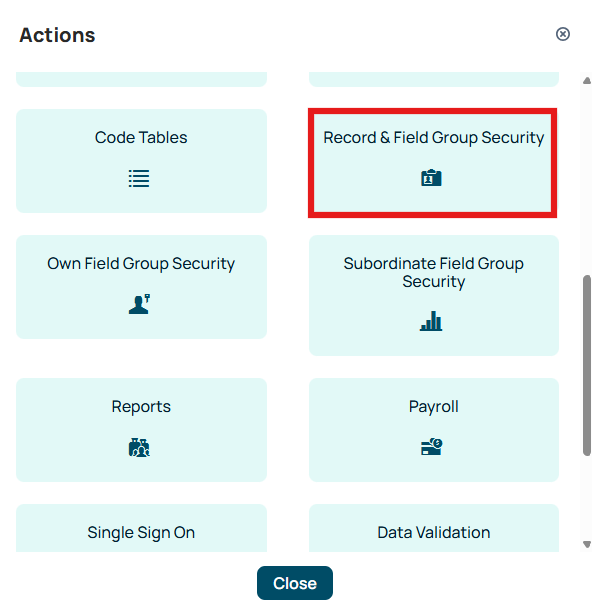Open the Code Tables tile
The width and height of the screenshot is (592, 610).
[x=142, y=161]
